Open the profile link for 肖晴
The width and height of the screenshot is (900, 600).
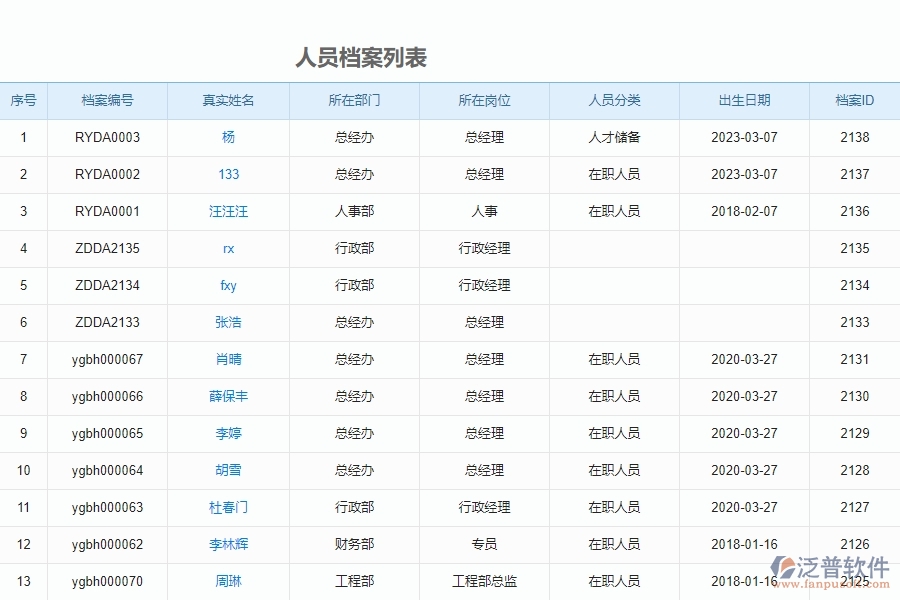(228, 359)
